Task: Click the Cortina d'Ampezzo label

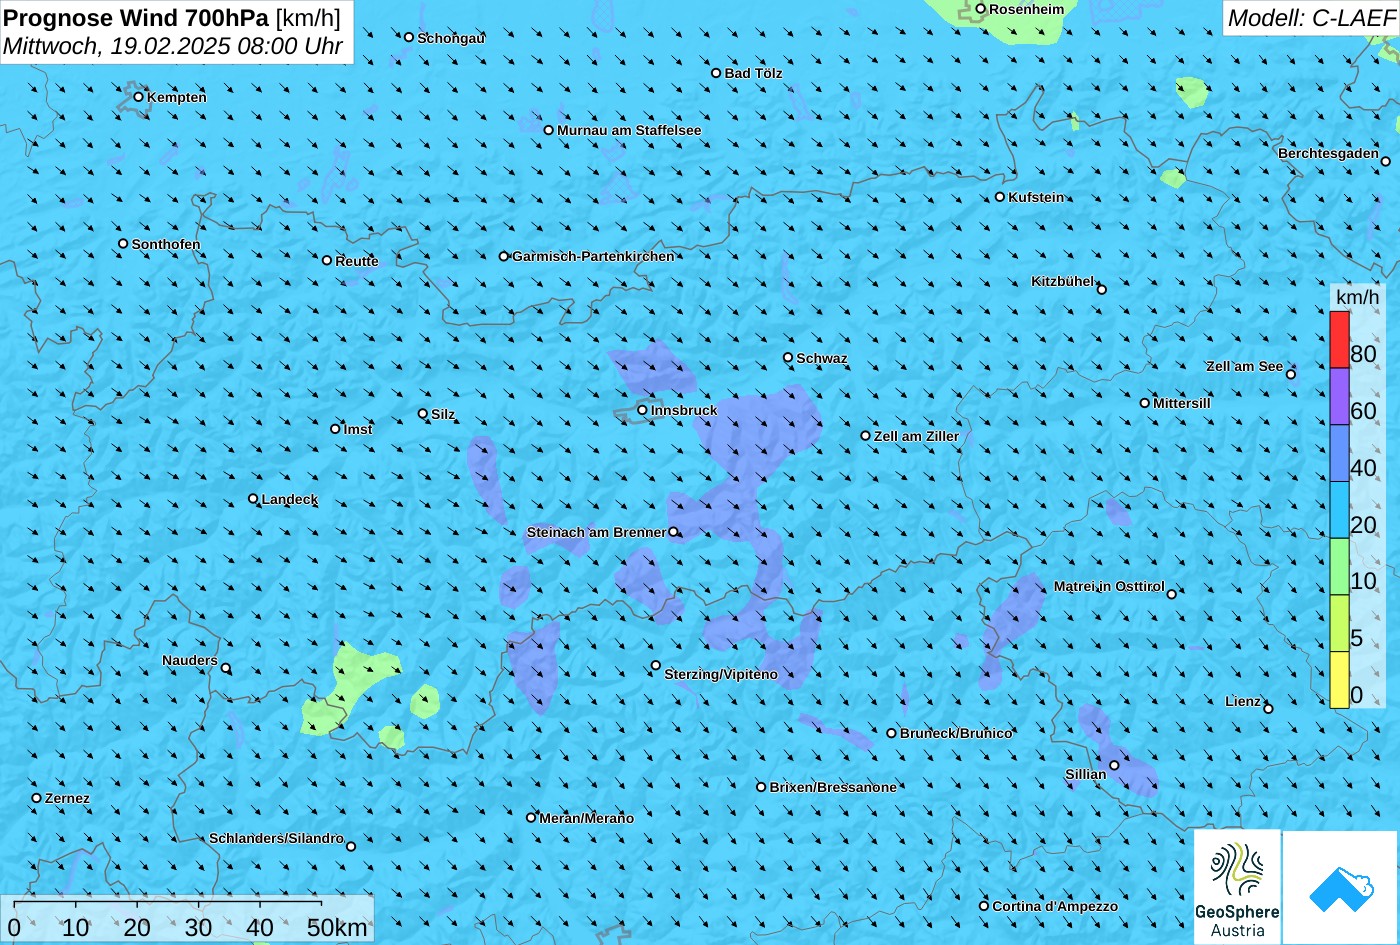Action: [1055, 906]
